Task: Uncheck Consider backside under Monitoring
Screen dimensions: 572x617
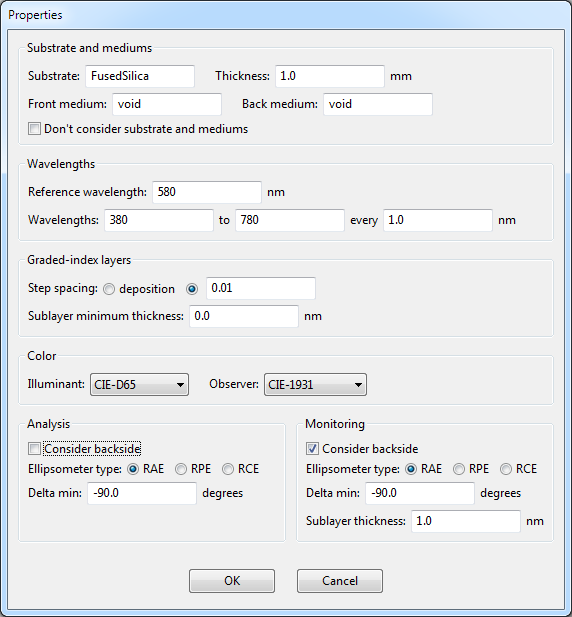Action: point(312,449)
